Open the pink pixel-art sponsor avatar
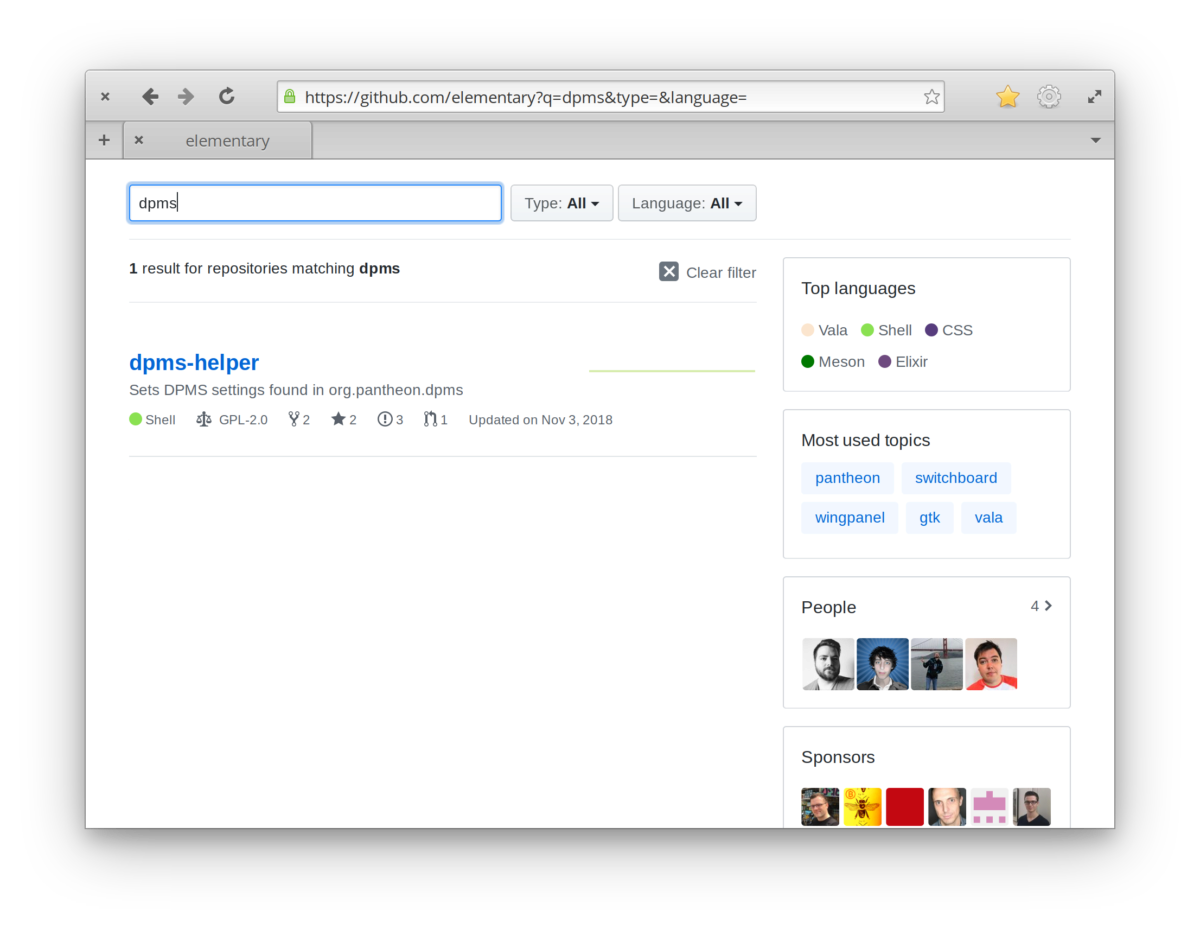1200x929 pixels. click(989, 807)
